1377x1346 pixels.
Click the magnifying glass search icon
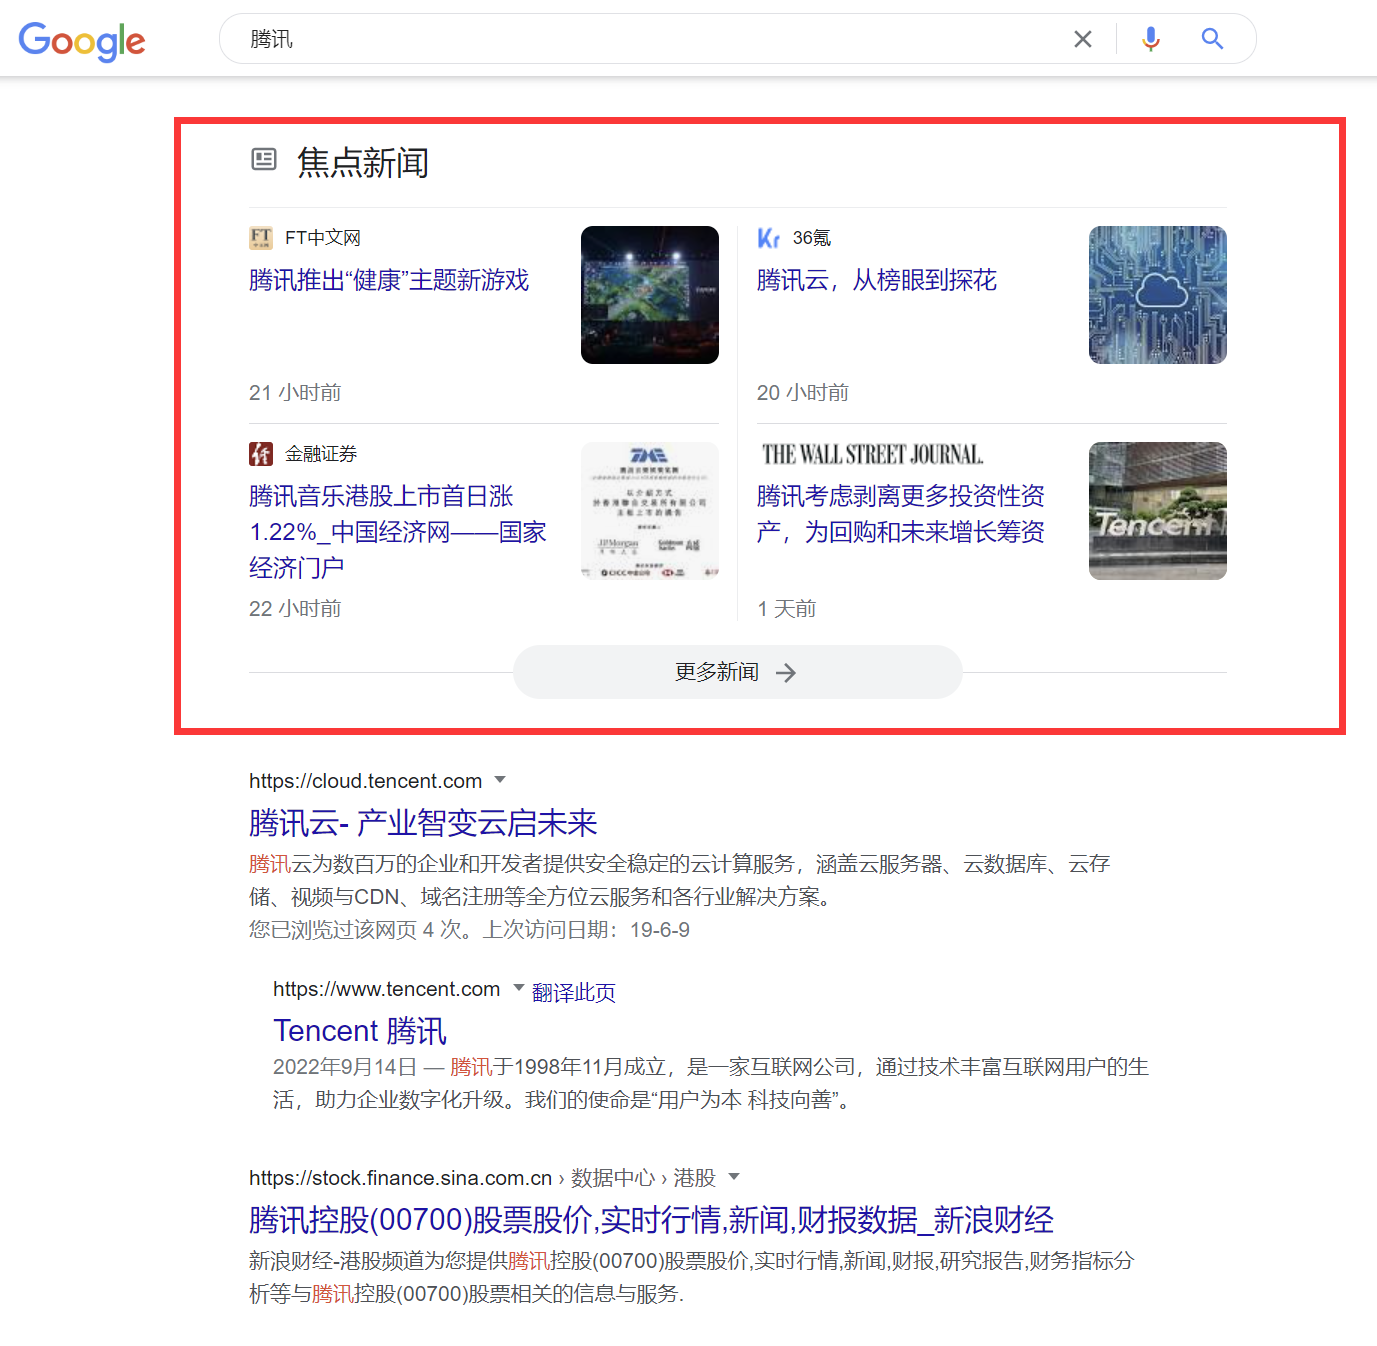[1211, 38]
